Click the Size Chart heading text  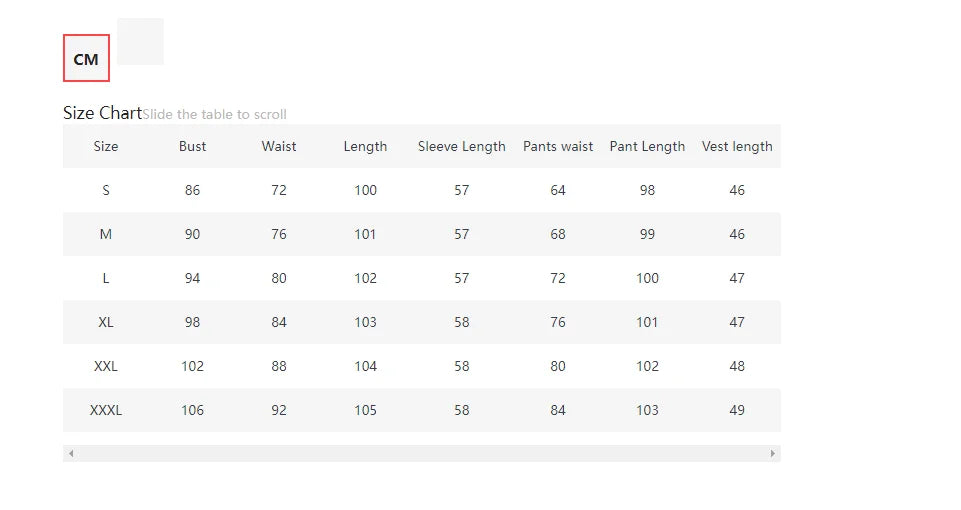click(x=102, y=113)
